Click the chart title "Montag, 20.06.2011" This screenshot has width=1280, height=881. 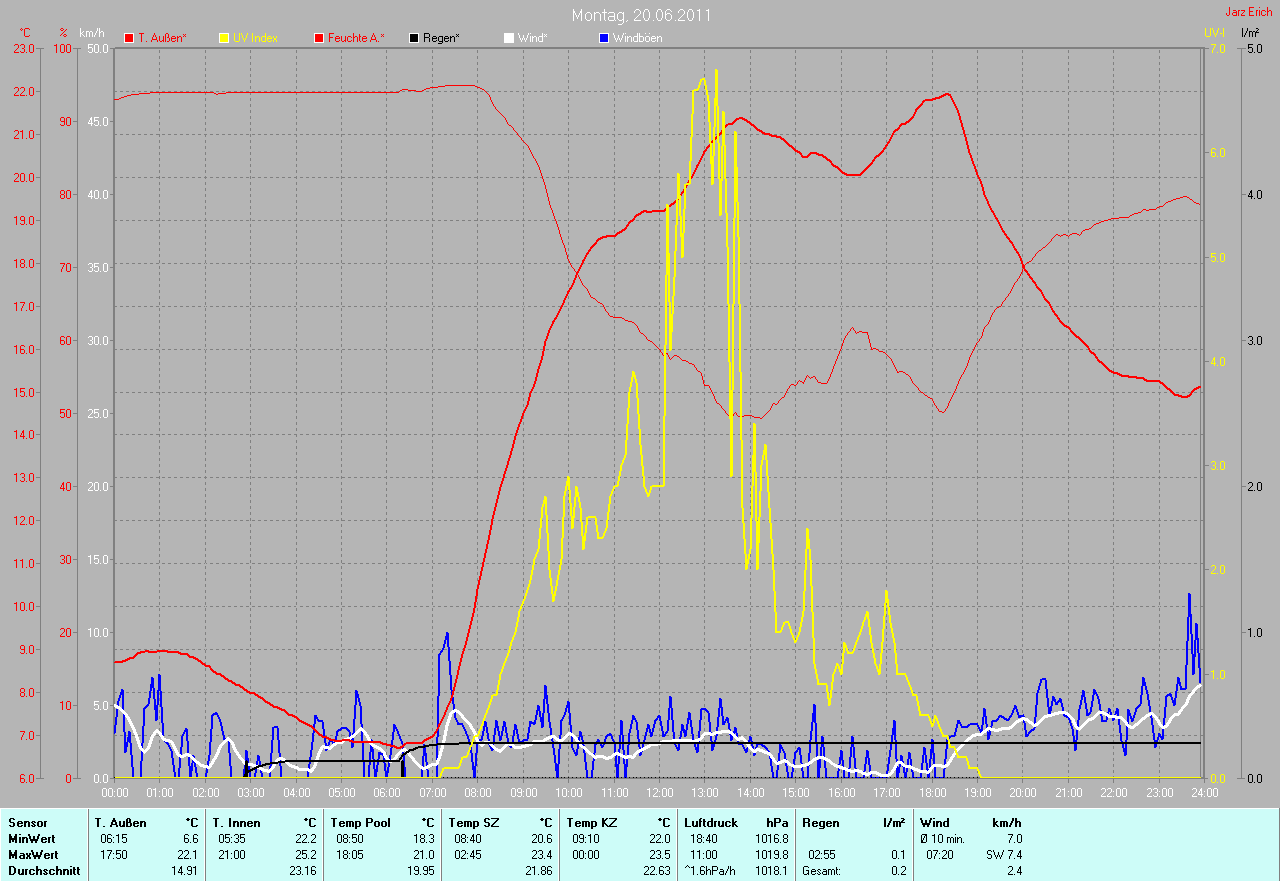click(642, 15)
